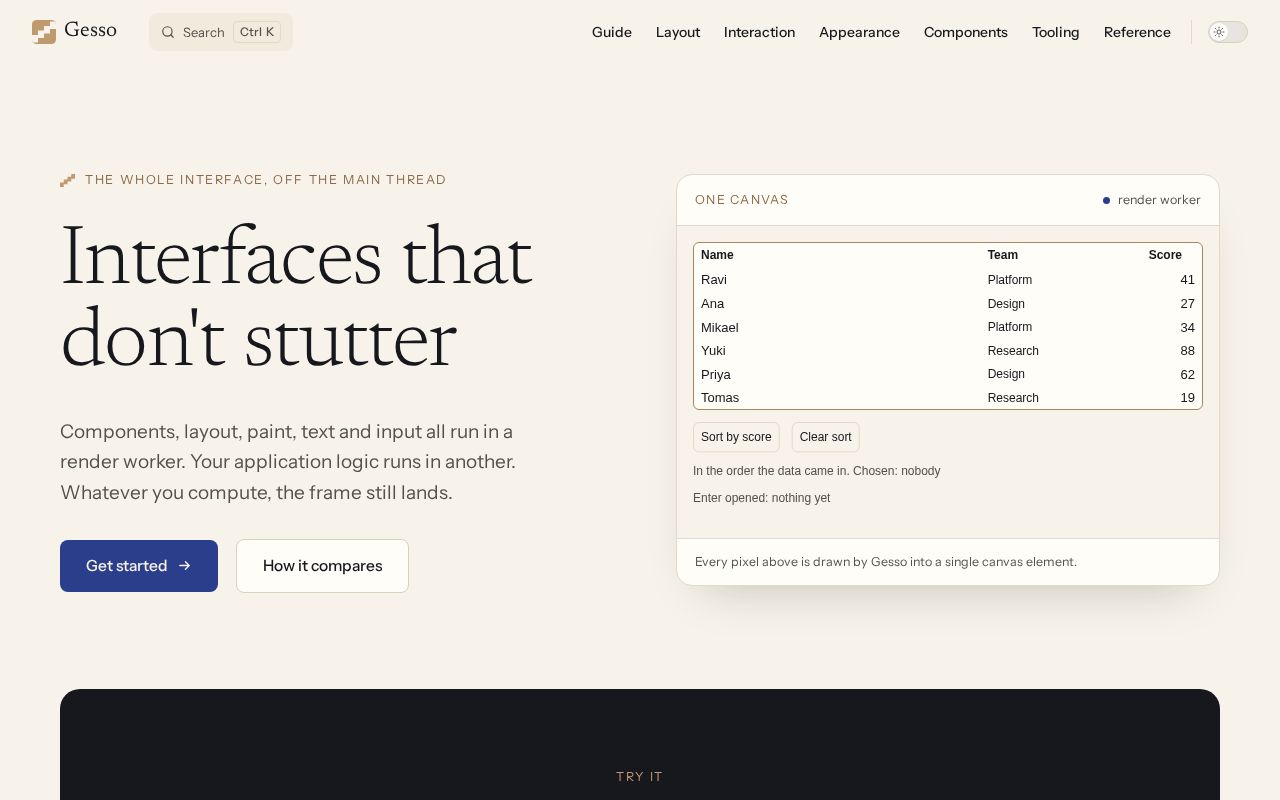Select the Ana row name
The height and width of the screenshot is (800, 1280).
(x=712, y=304)
